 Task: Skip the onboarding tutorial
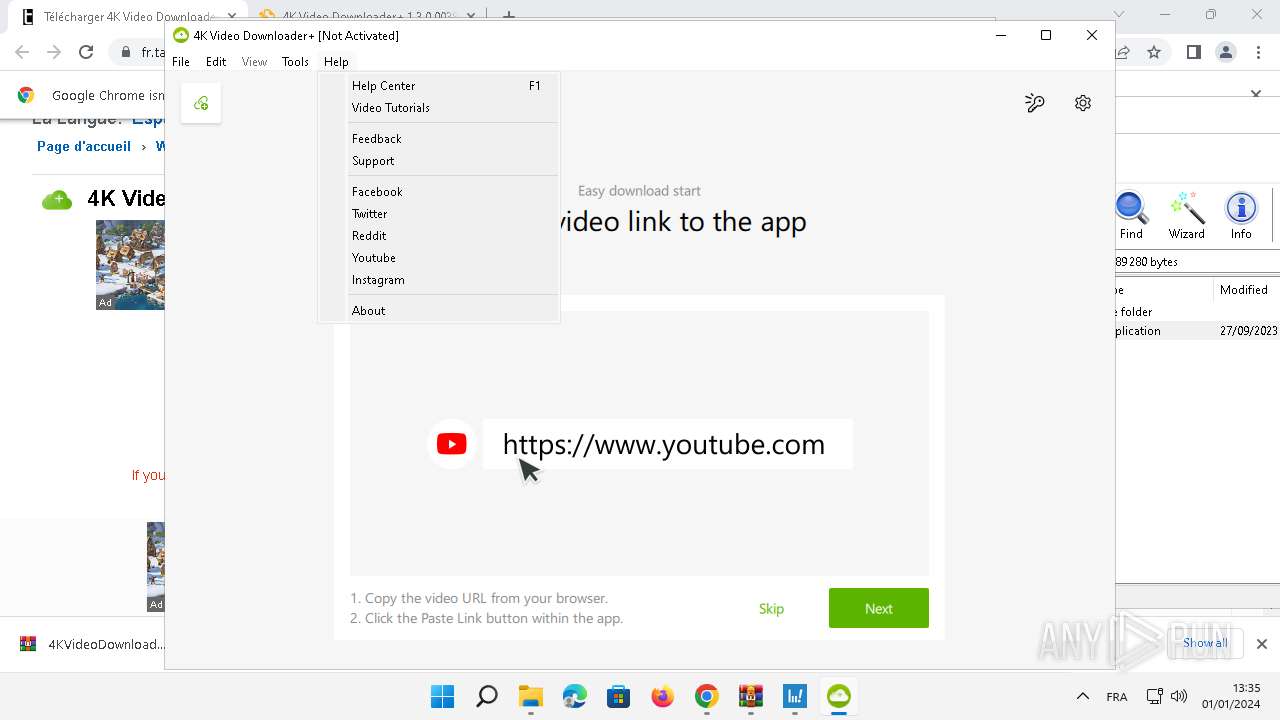(x=771, y=609)
